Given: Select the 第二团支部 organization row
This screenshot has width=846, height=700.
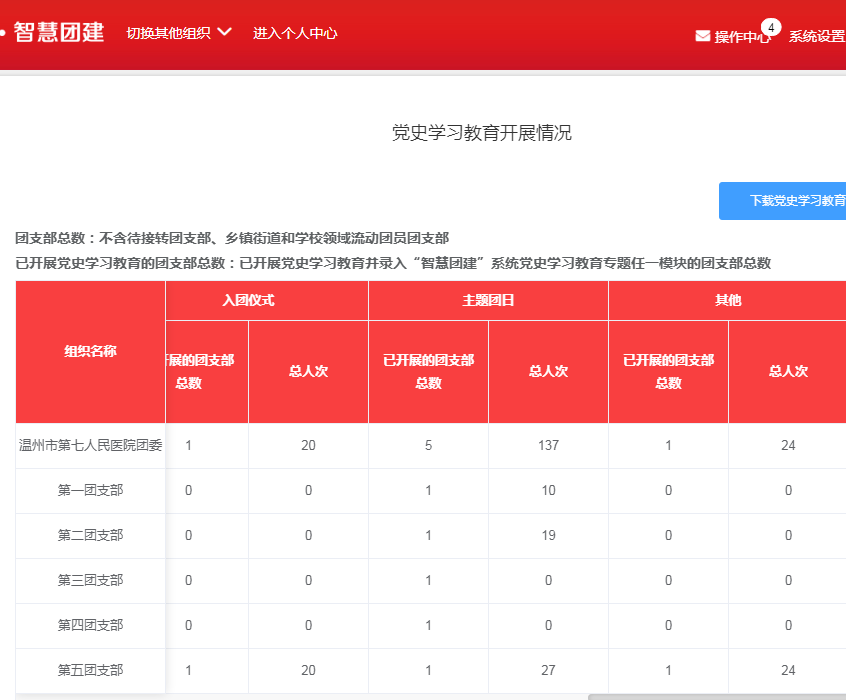Looking at the screenshot, I should [90, 535].
